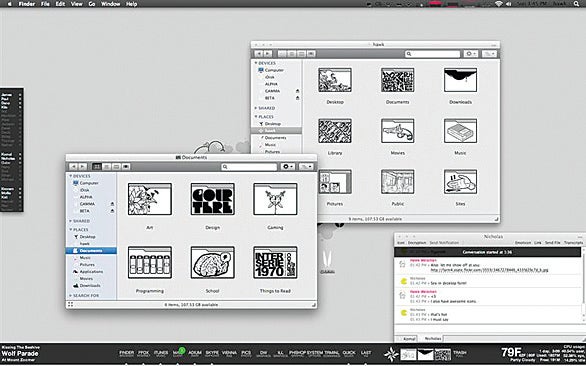The height and width of the screenshot is (366, 586).
Task: Open the flickr link in conversation
Action: coord(489,270)
